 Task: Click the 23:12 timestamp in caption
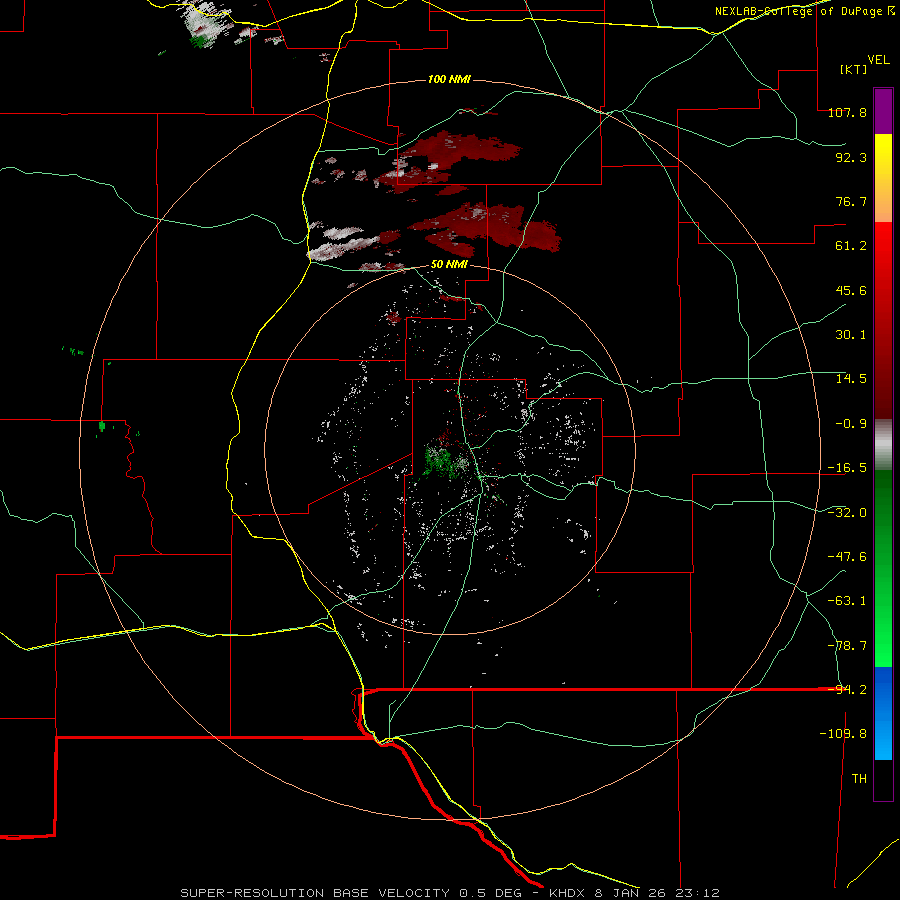point(697,893)
